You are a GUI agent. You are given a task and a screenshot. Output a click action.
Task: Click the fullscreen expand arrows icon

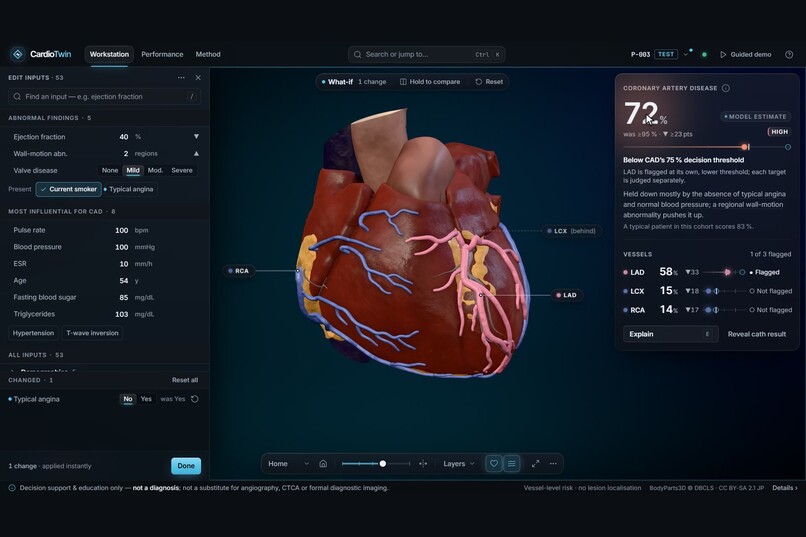pos(535,464)
